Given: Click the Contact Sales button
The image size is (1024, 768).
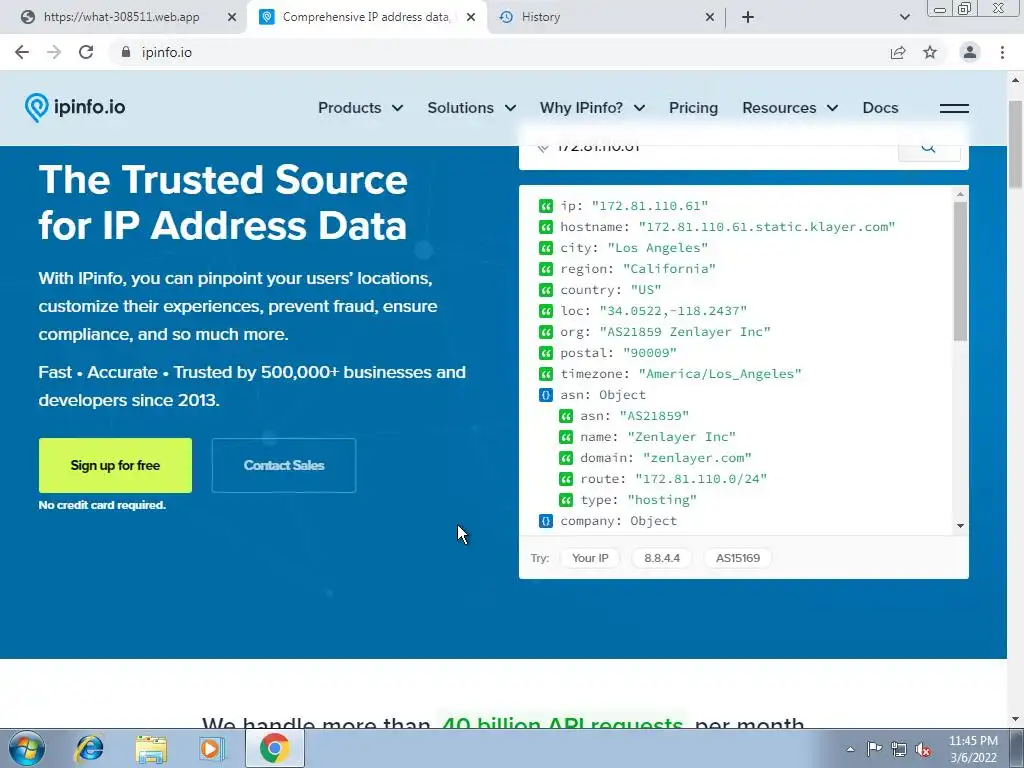Looking at the screenshot, I should point(284,466).
